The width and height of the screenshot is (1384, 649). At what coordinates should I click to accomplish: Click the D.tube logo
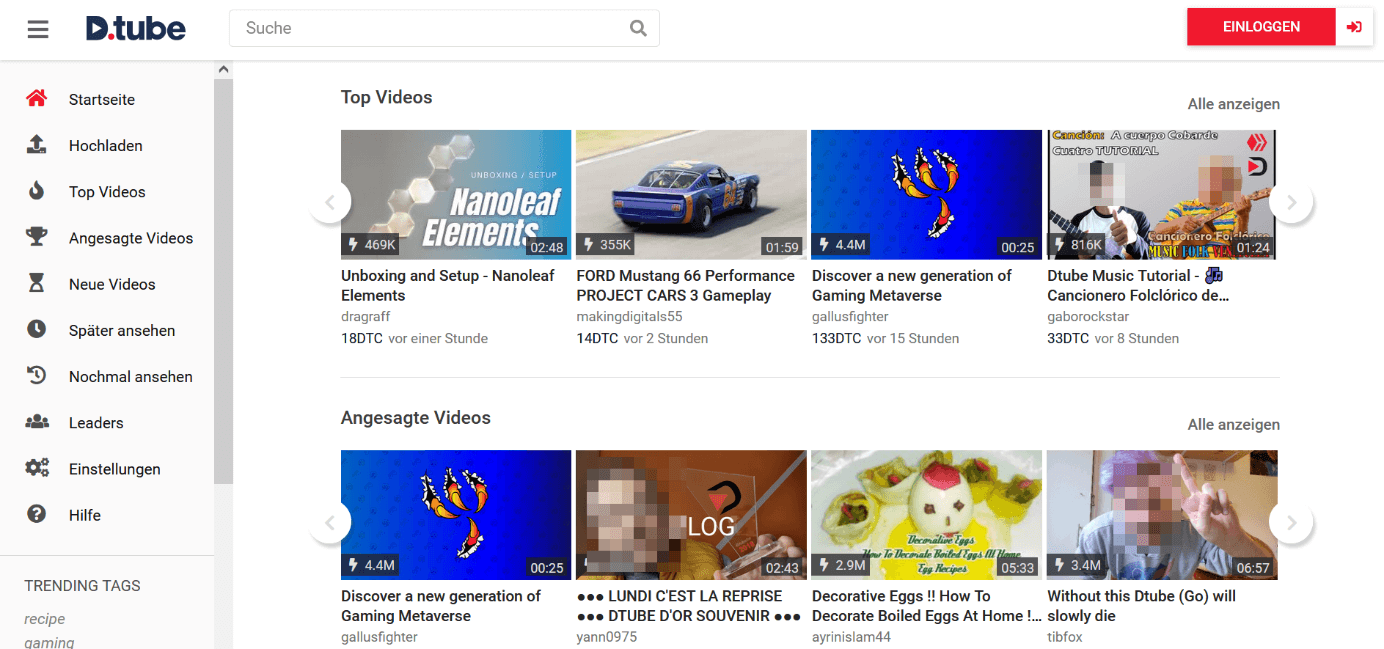[136, 28]
